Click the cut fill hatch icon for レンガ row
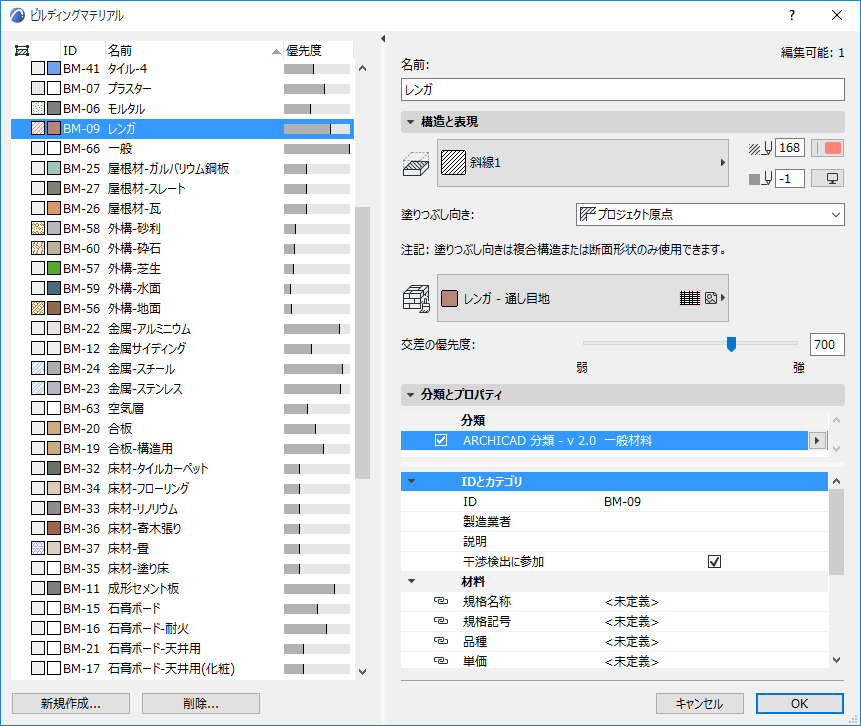The width and height of the screenshot is (861, 726). coord(38,129)
